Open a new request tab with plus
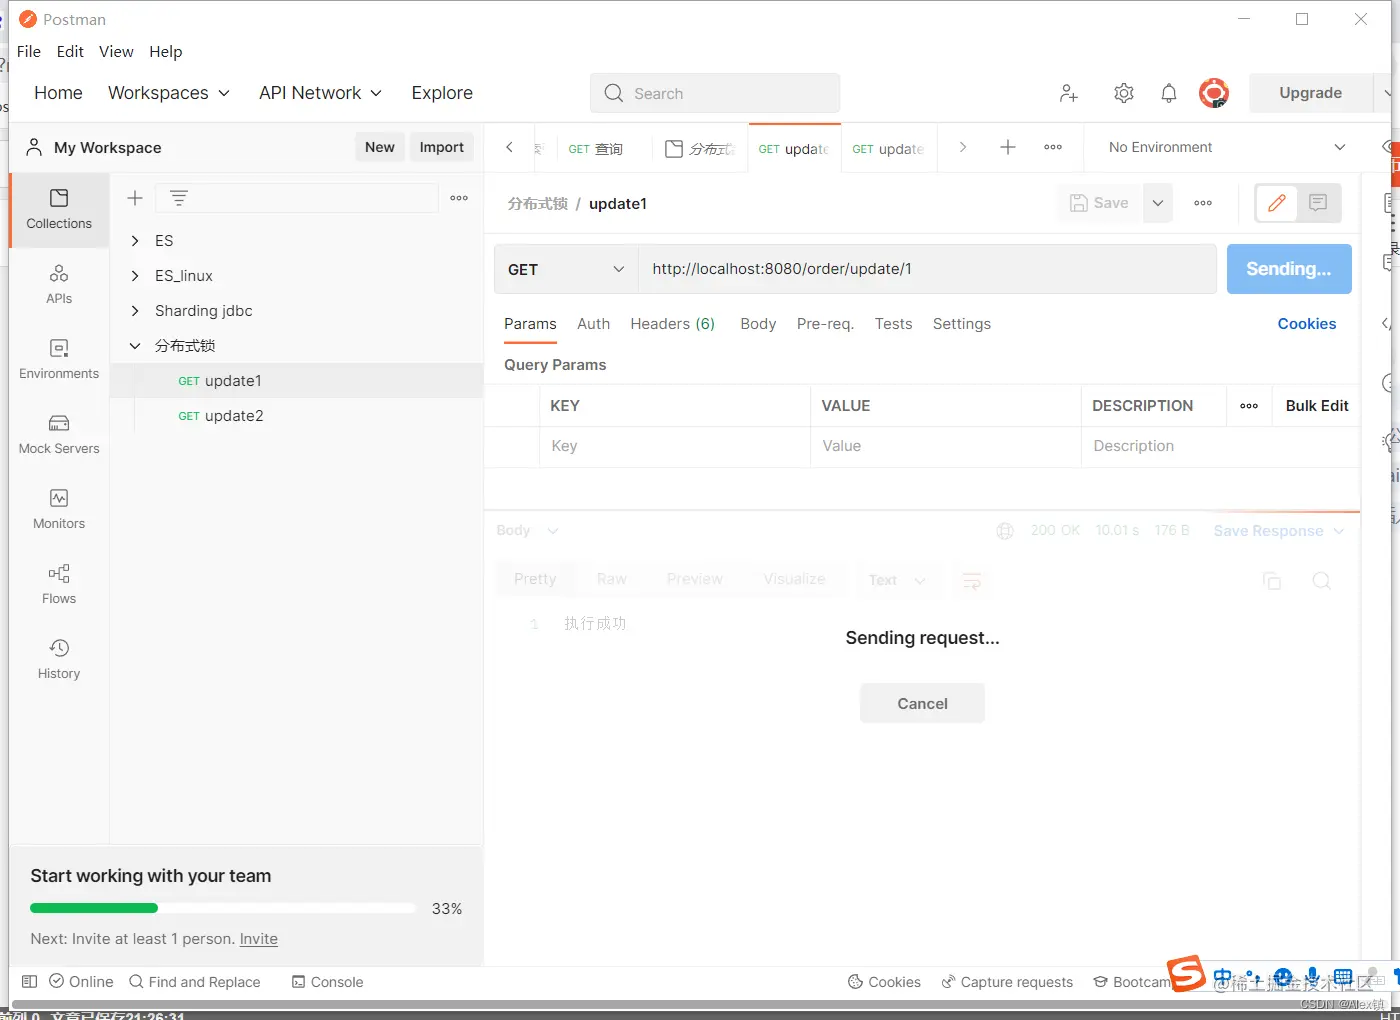 tap(1008, 147)
